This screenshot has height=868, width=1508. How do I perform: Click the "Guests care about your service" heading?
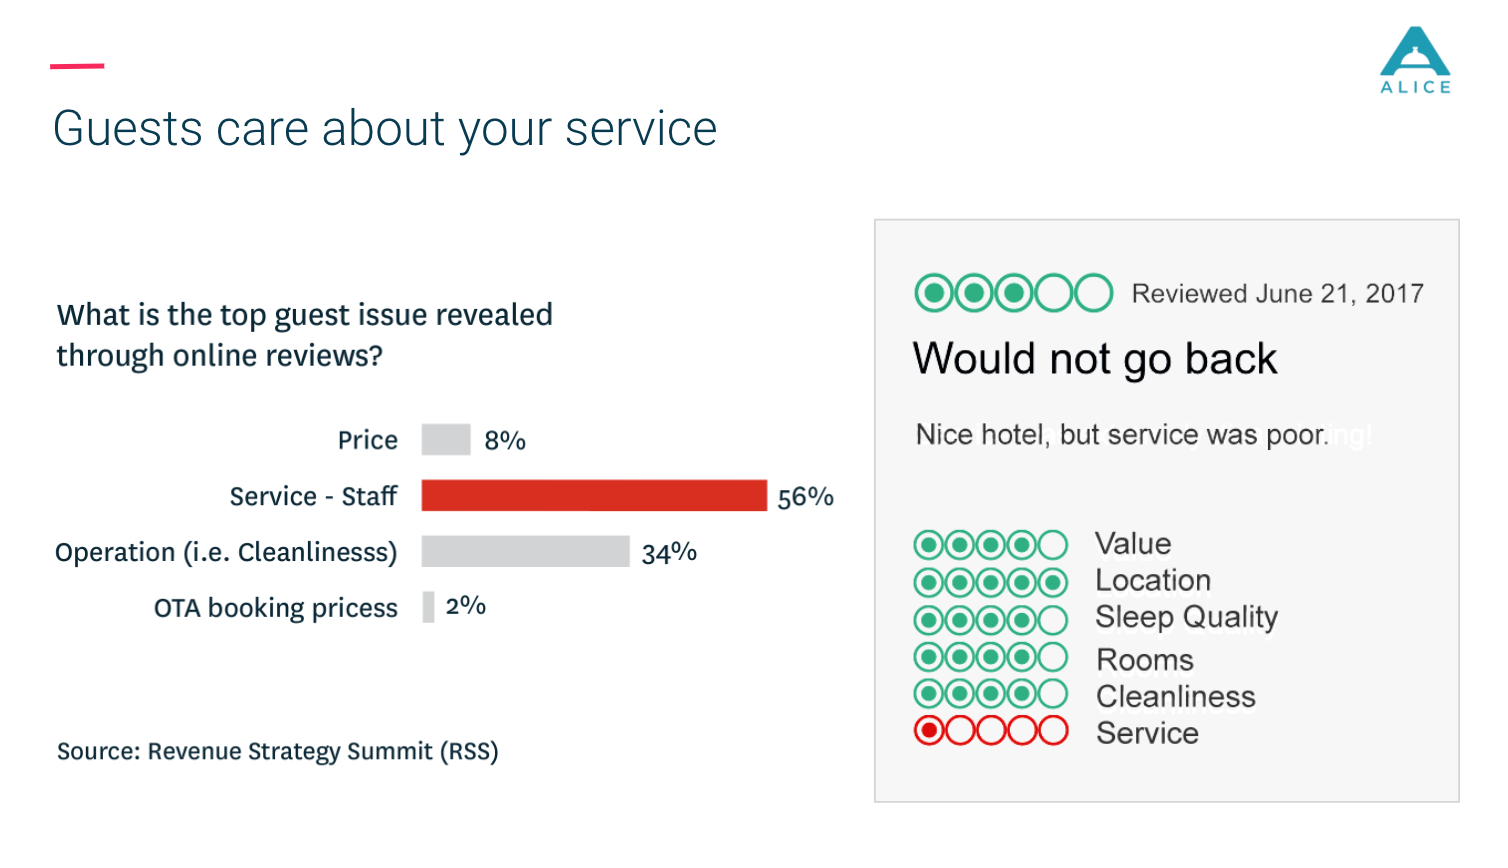385,129
